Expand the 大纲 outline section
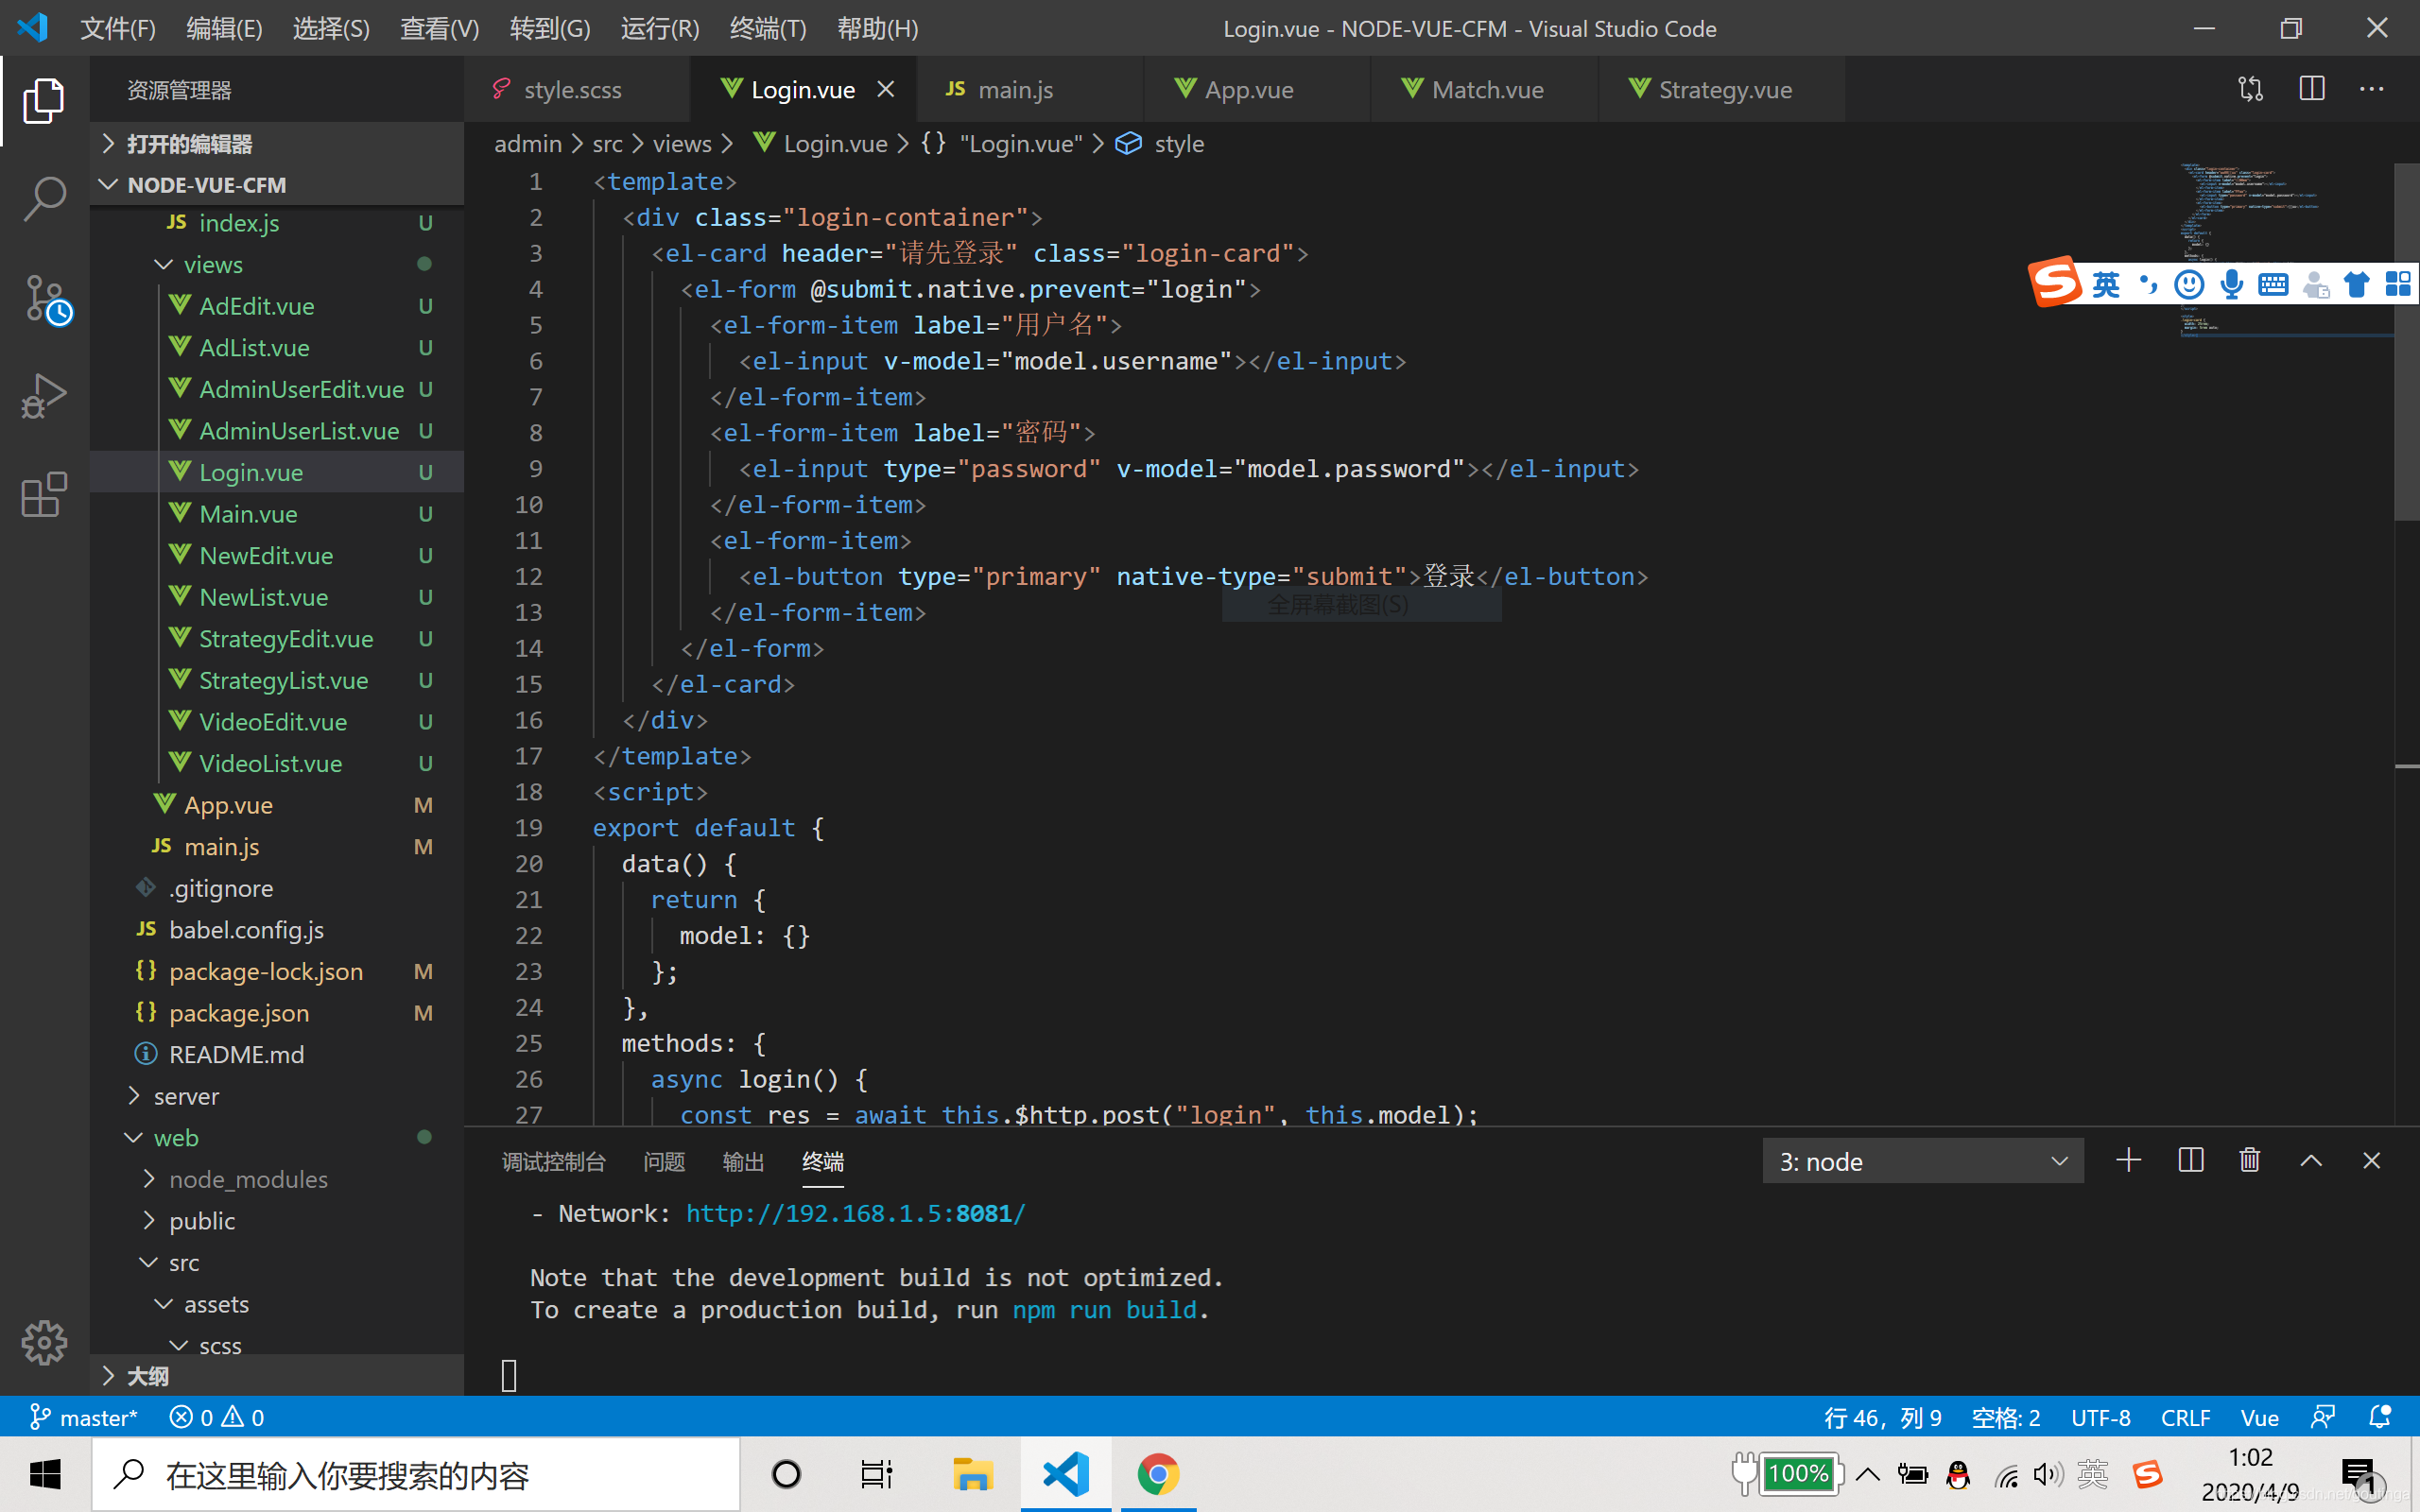The width and height of the screenshot is (2420, 1512). tap(276, 1376)
